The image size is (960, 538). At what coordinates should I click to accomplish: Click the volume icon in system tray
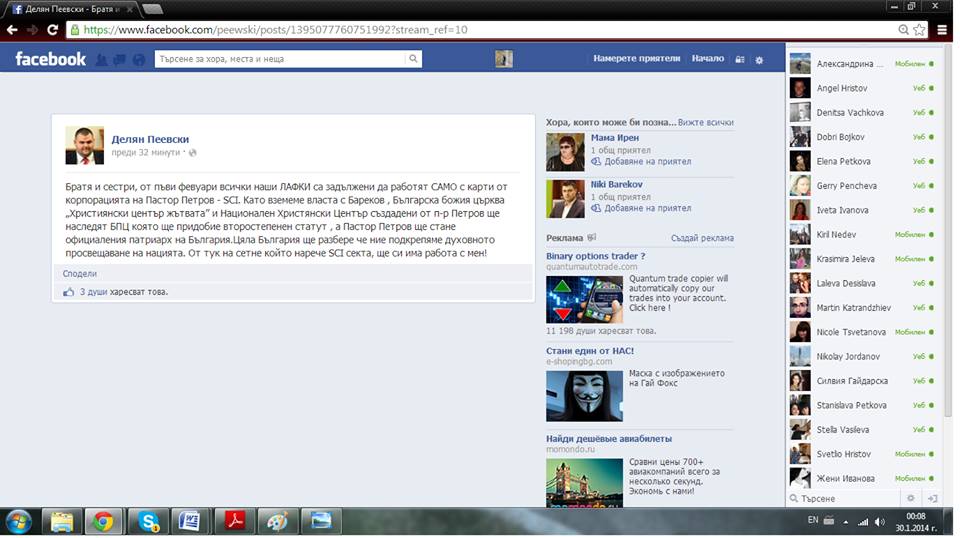pos(880,521)
